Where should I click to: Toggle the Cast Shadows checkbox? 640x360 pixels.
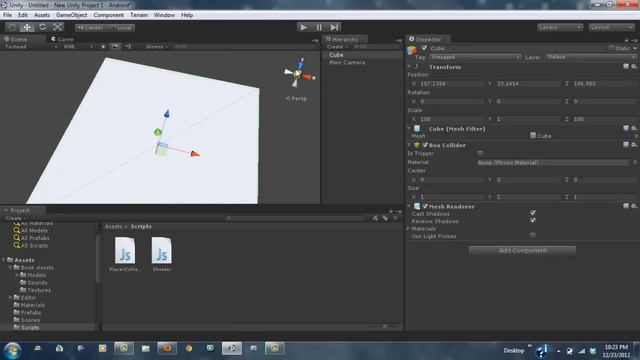click(x=533, y=213)
